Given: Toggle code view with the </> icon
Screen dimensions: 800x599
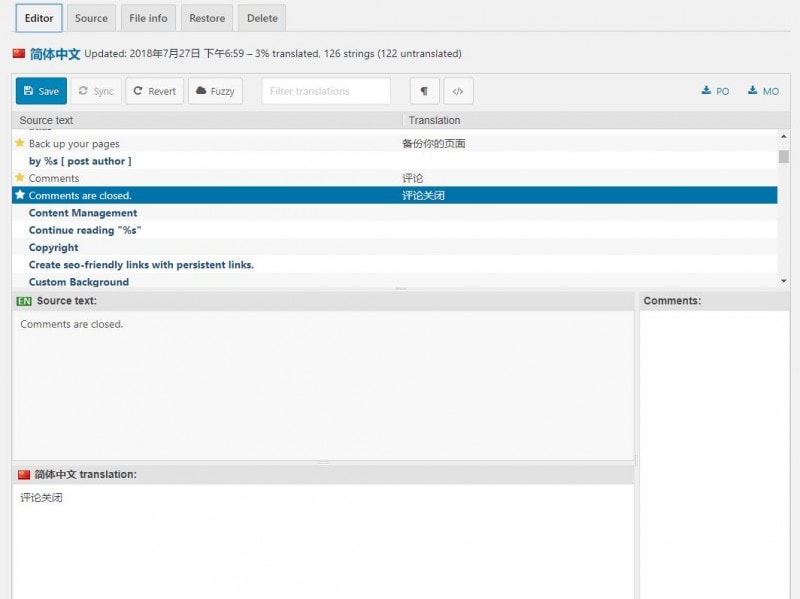Looking at the screenshot, I should (x=458, y=91).
